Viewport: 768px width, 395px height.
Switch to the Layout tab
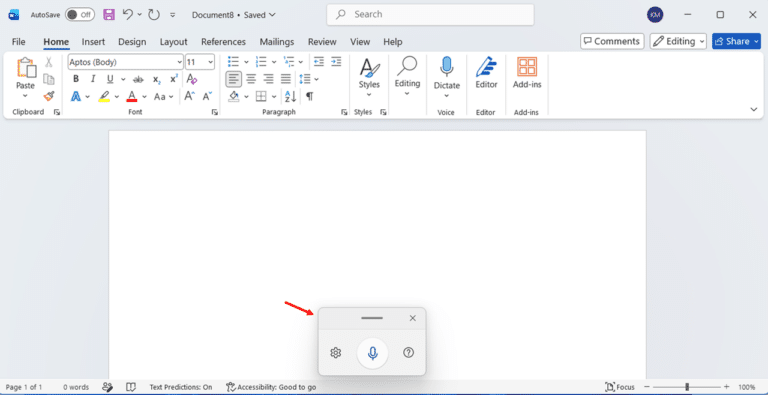(173, 42)
